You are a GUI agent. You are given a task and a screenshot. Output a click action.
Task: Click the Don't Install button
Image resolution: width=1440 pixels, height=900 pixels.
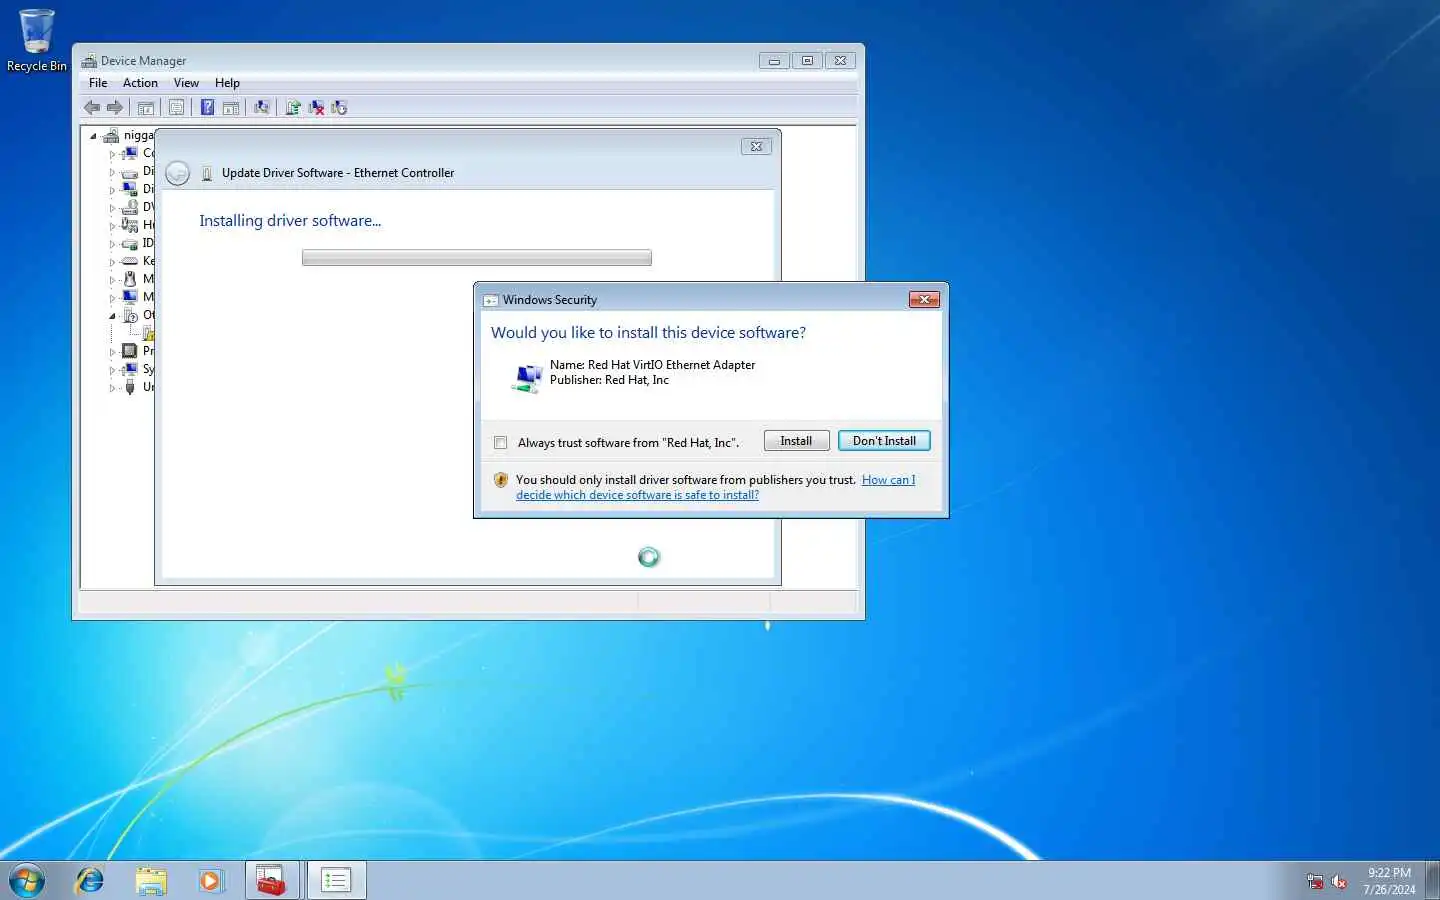click(884, 441)
